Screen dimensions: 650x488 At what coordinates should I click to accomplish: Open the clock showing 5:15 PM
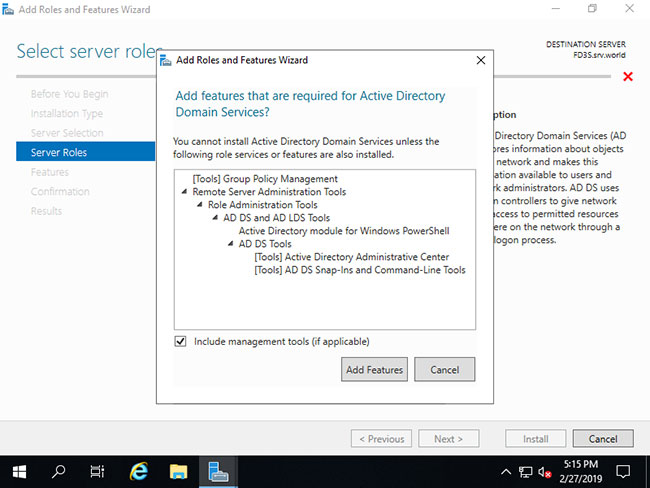coord(580,472)
